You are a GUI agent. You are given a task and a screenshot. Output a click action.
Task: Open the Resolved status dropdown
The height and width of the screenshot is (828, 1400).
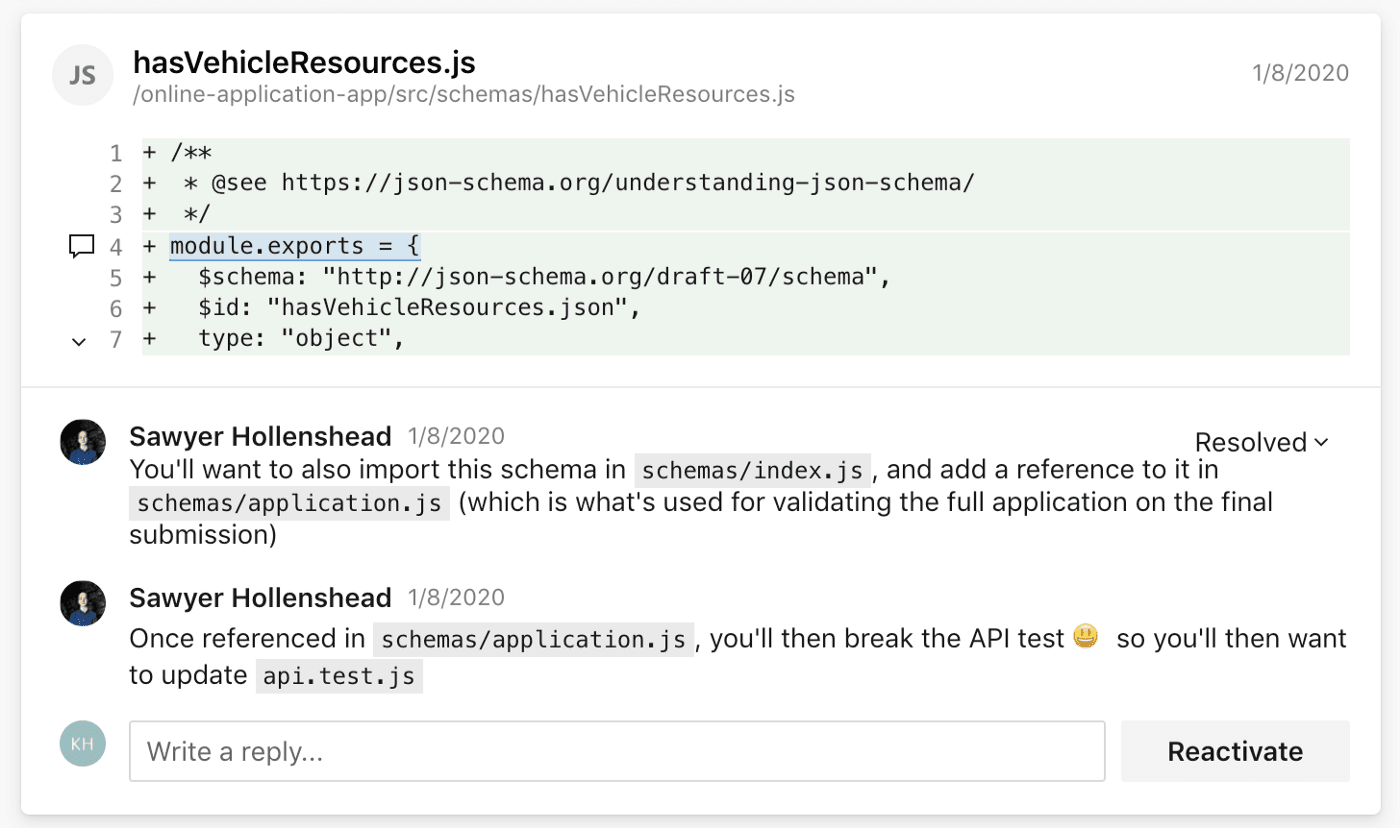[x=1259, y=441]
